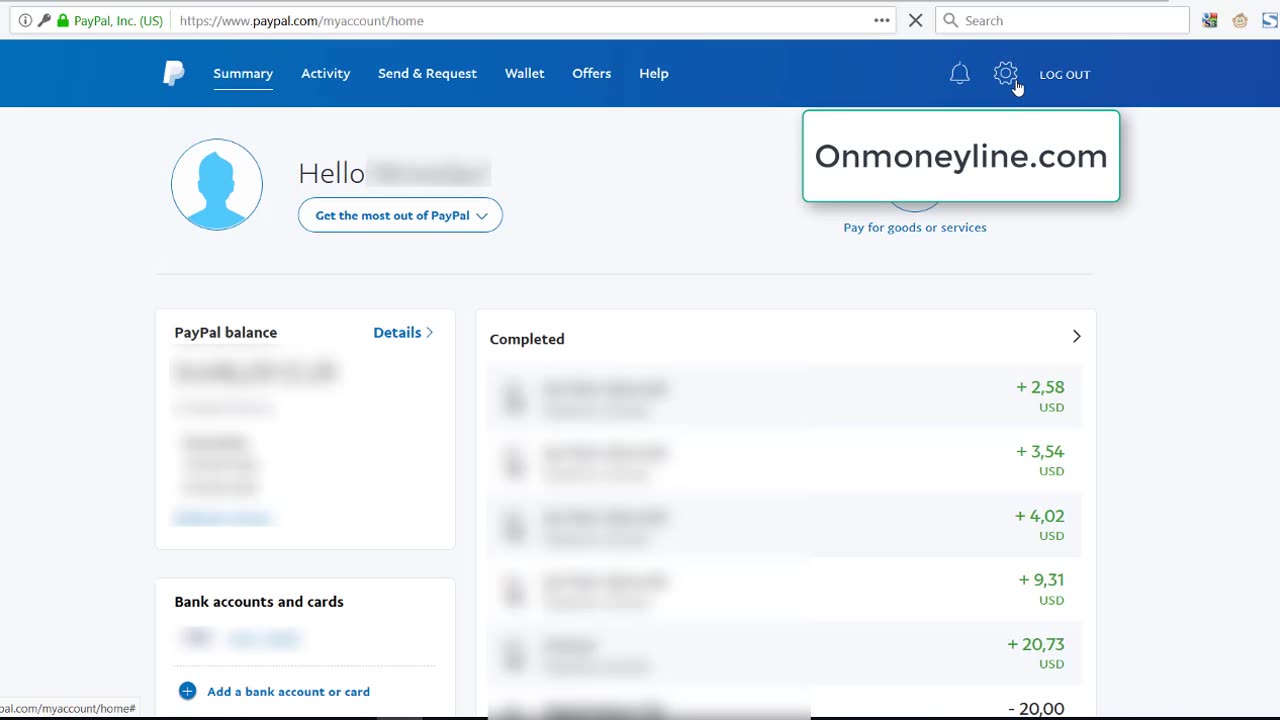This screenshot has height=720, width=1280.
Task: Switch to the Wallet tab
Action: (524, 73)
